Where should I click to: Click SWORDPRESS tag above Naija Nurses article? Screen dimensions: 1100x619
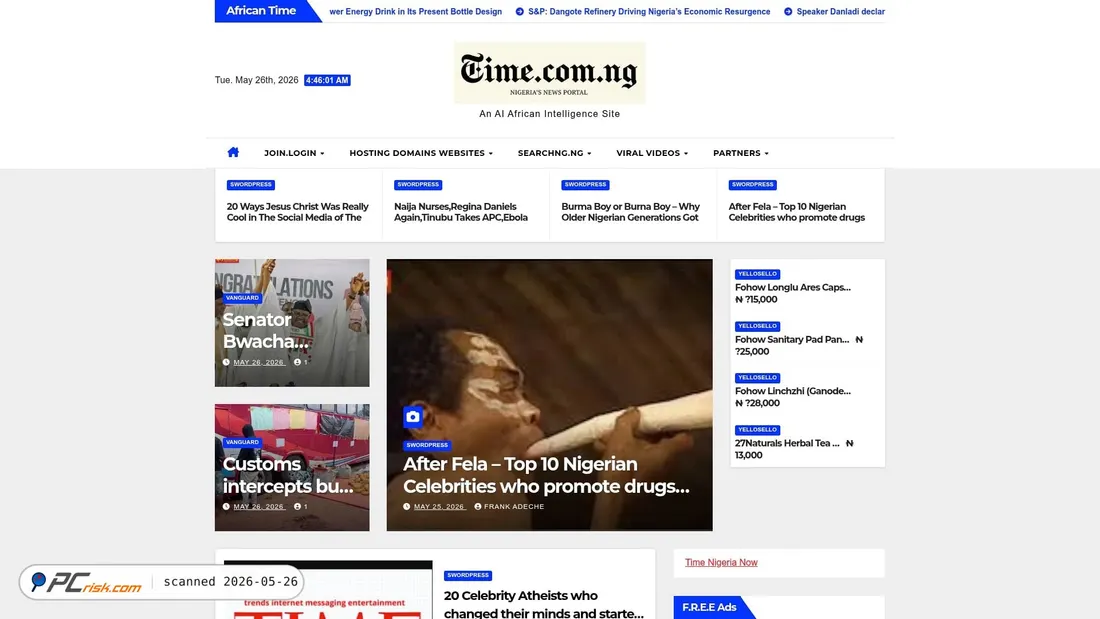[418, 185]
